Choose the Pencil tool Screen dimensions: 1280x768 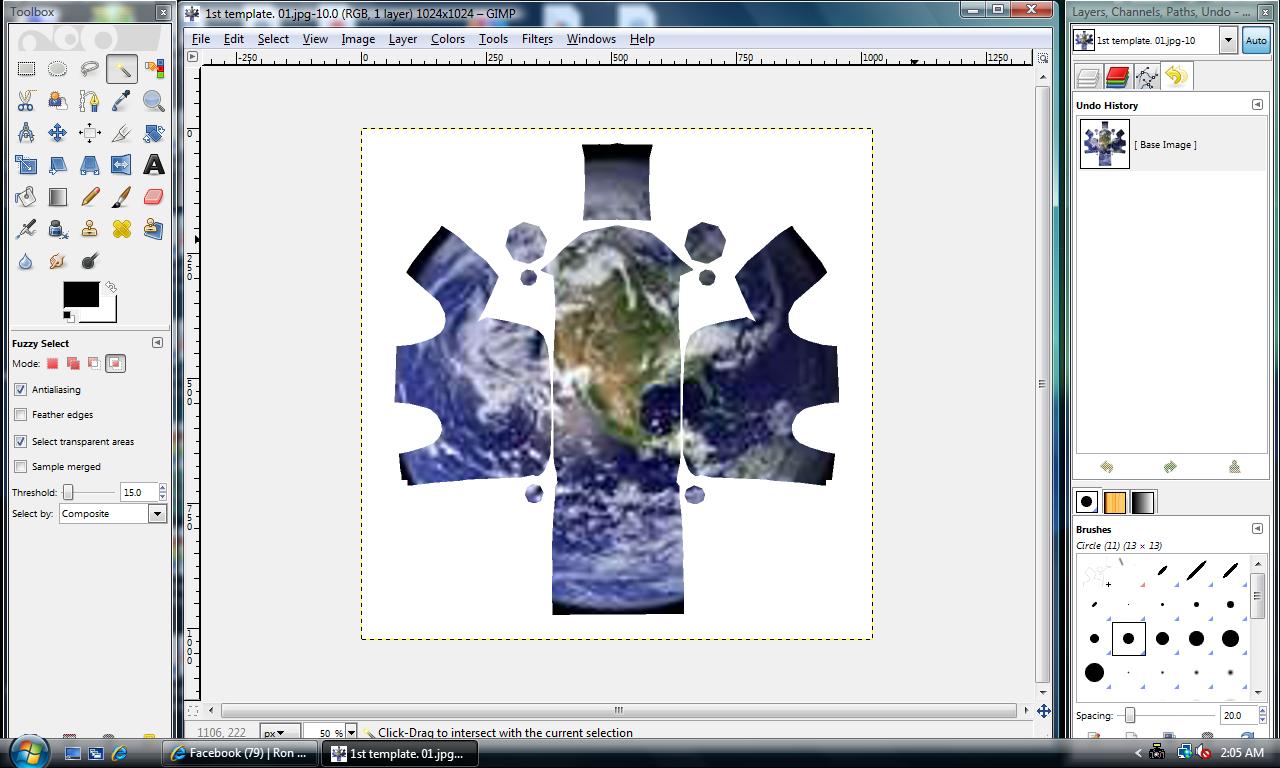tap(90, 197)
